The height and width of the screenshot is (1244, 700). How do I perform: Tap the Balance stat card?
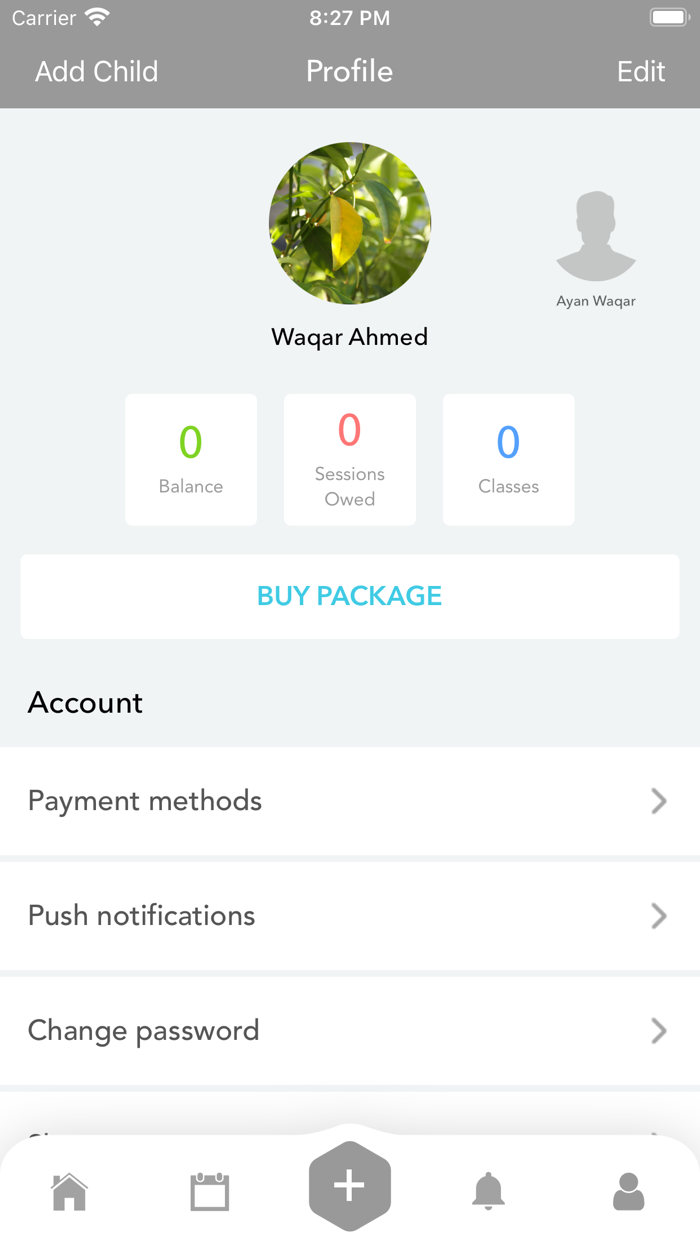[x=191, y=459]
